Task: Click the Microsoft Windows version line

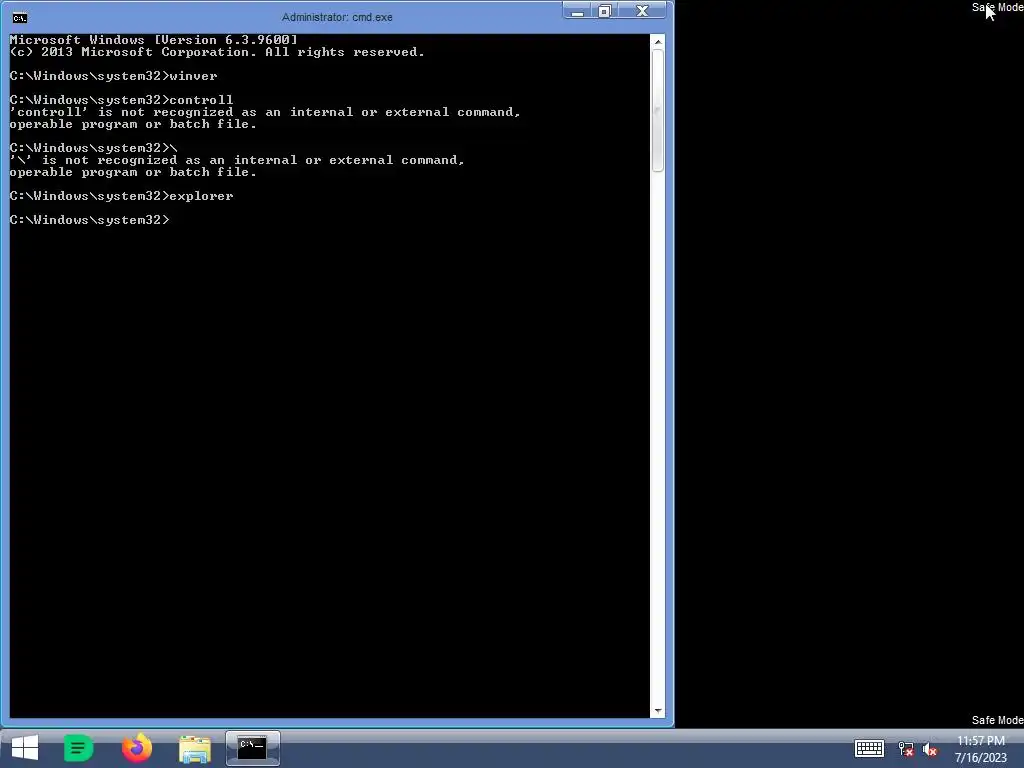Action: [x=153, y=40]
